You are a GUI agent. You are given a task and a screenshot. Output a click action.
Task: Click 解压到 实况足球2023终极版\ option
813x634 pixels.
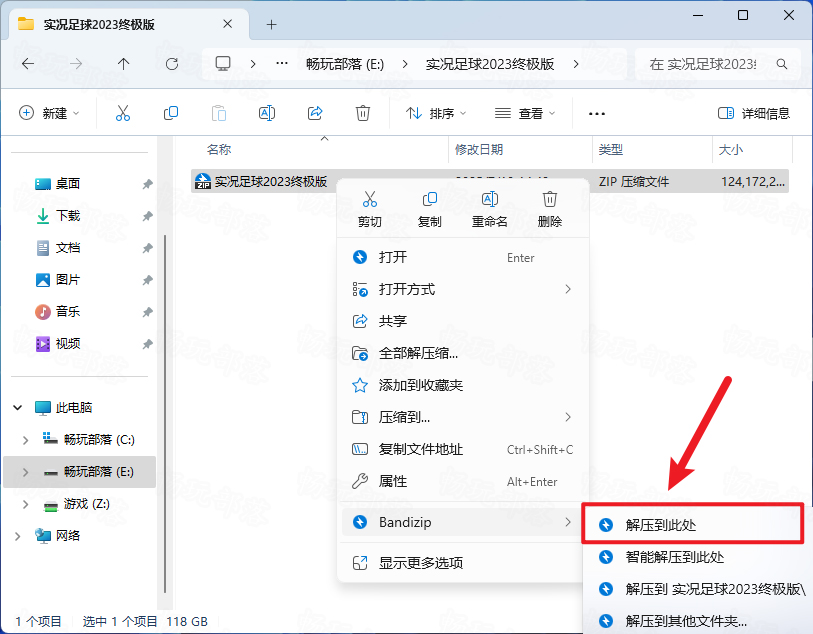click(x=697, y=589)
